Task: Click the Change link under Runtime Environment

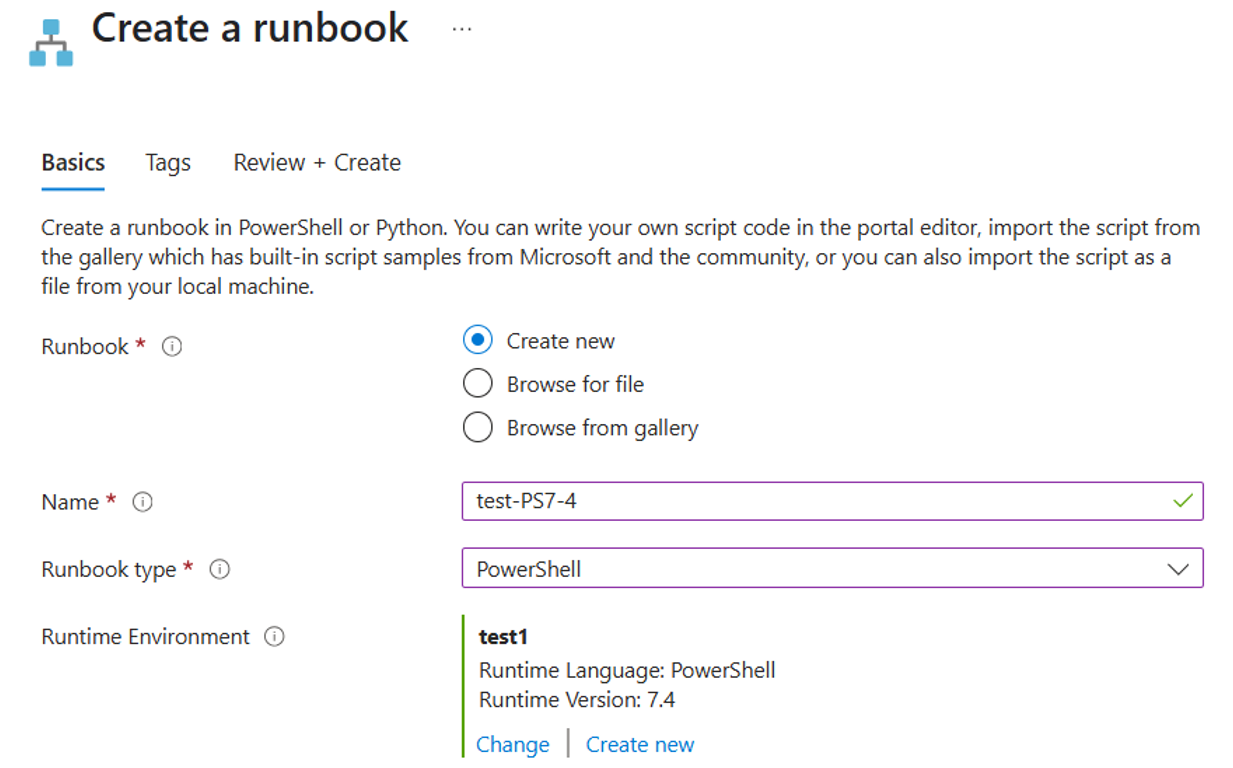Action: click(x=512, y=744)
